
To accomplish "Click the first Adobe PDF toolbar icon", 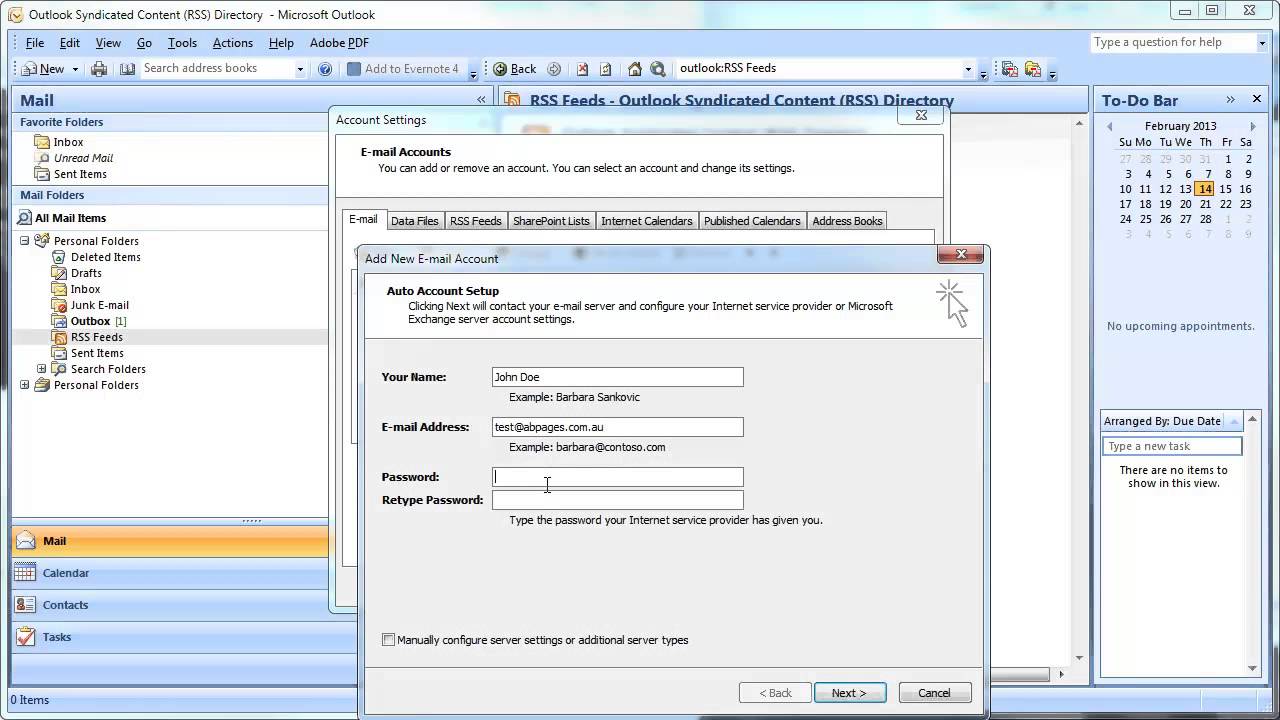I will point(1010,69).
